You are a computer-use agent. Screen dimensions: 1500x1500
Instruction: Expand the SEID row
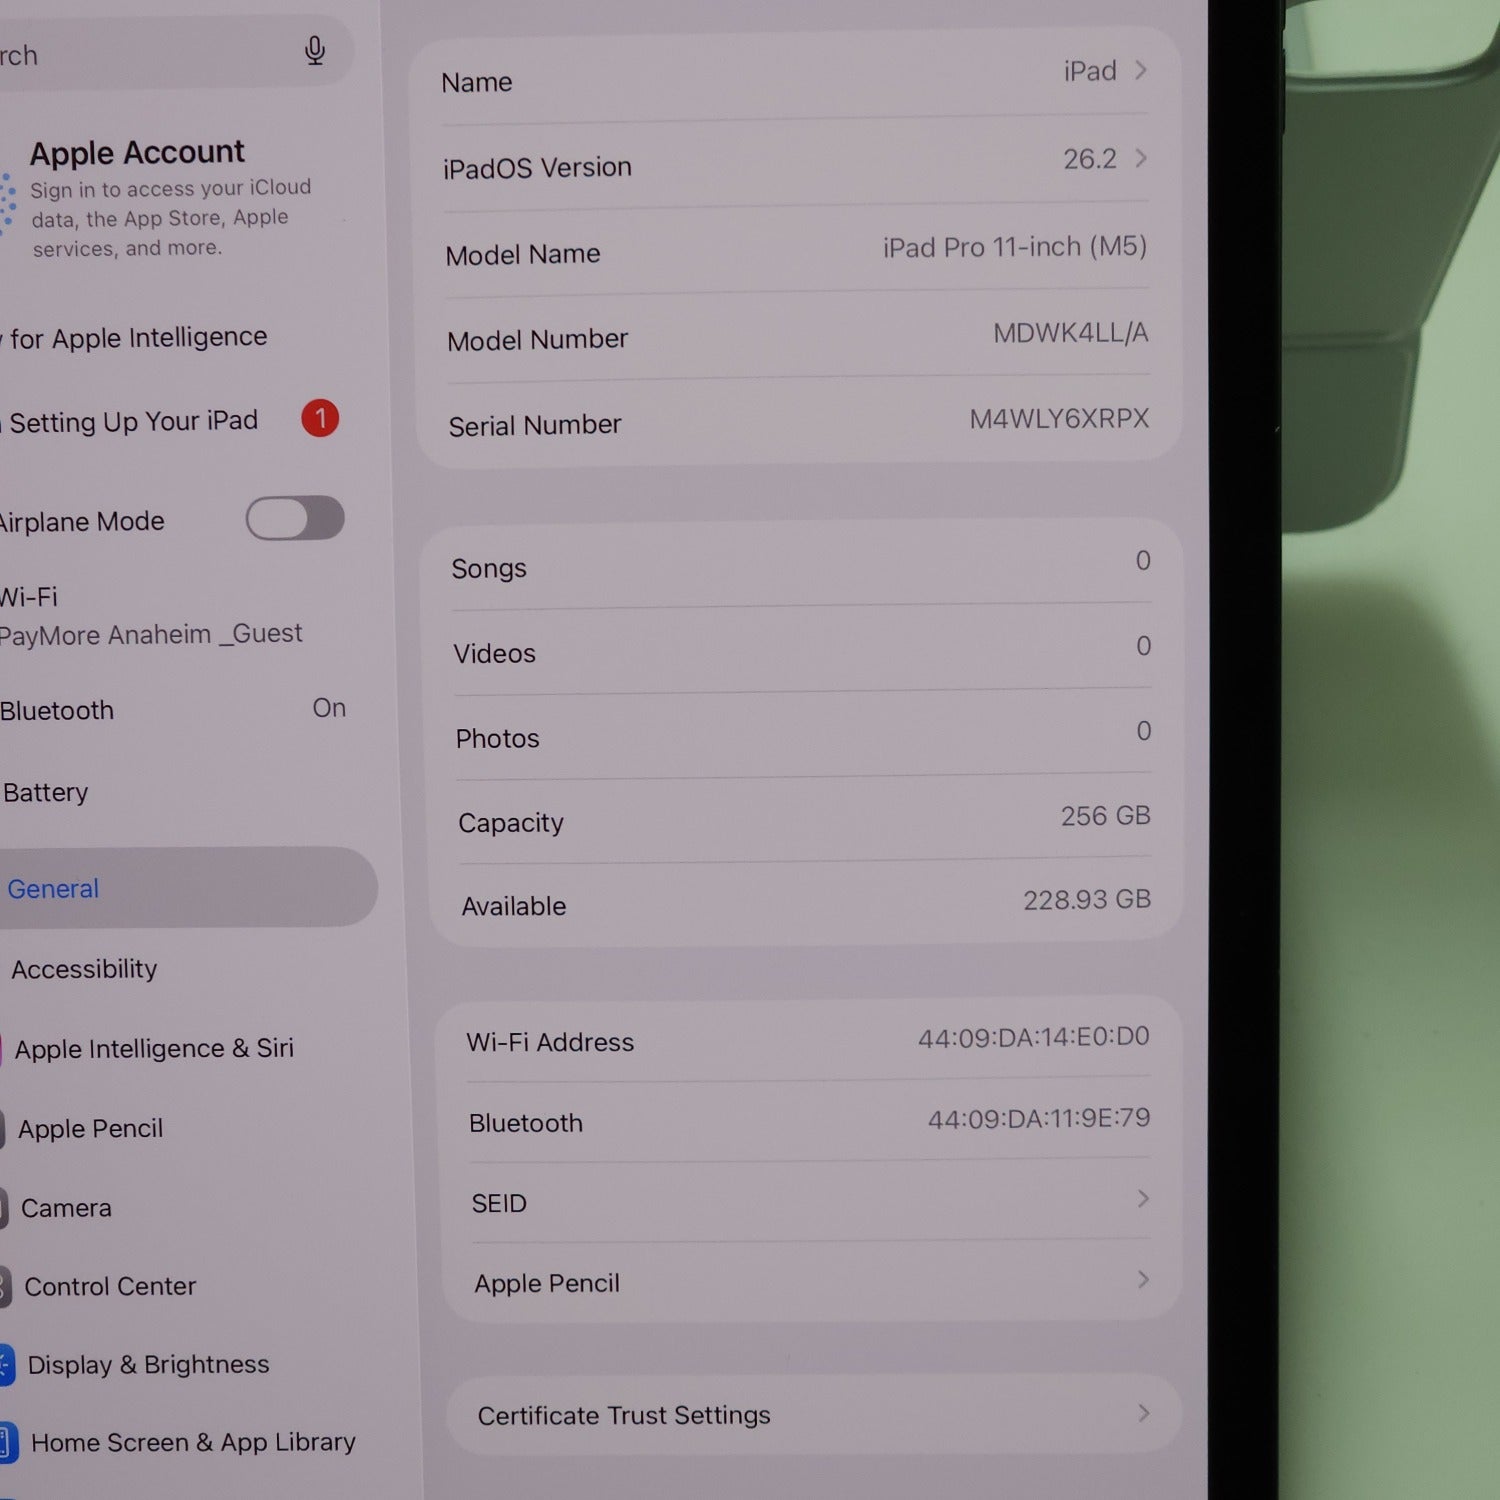point(1143,1199)
